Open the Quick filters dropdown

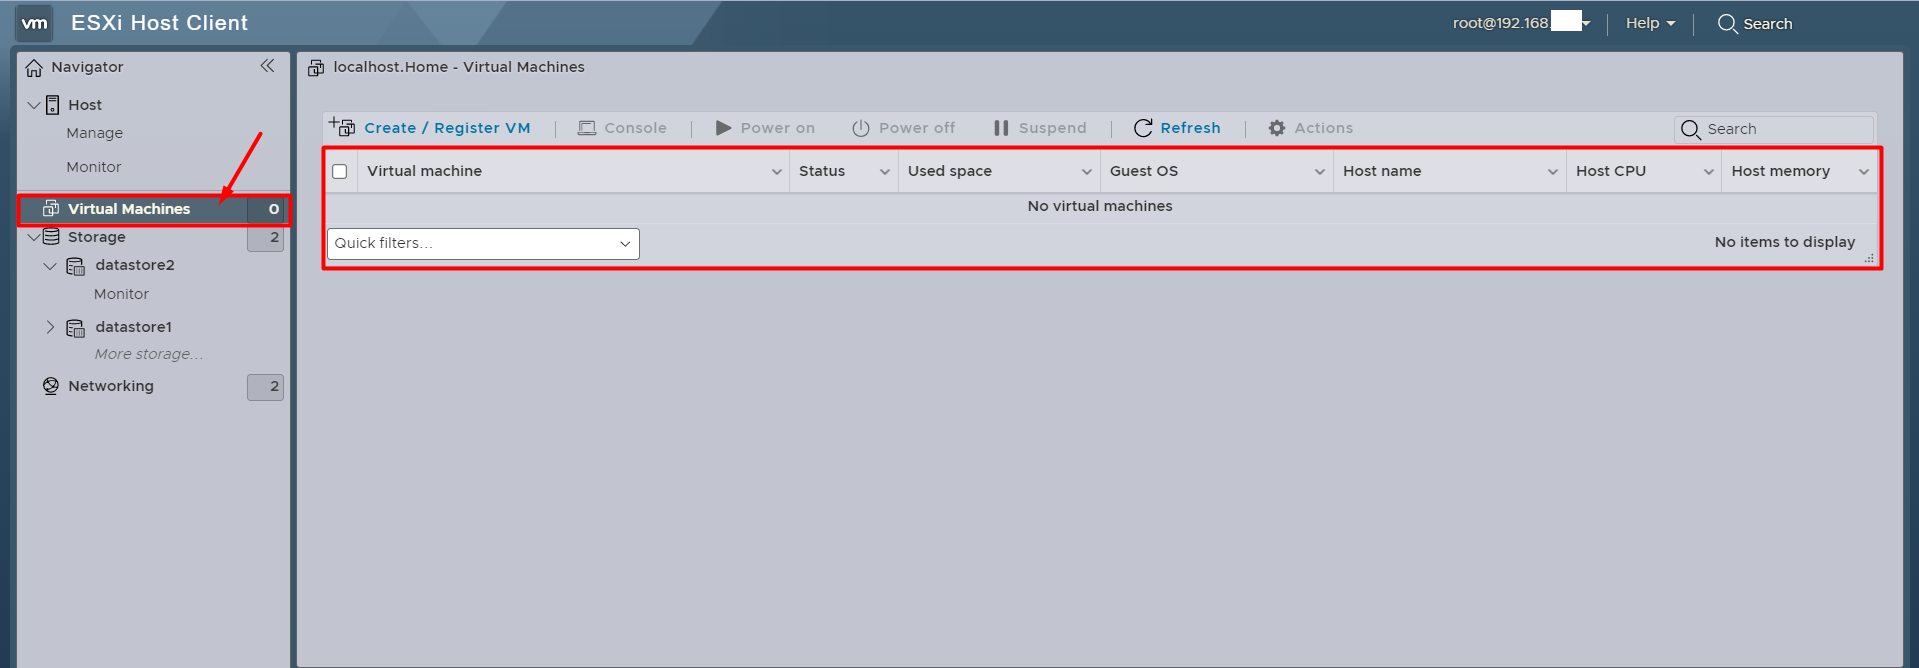click(483, 244)
